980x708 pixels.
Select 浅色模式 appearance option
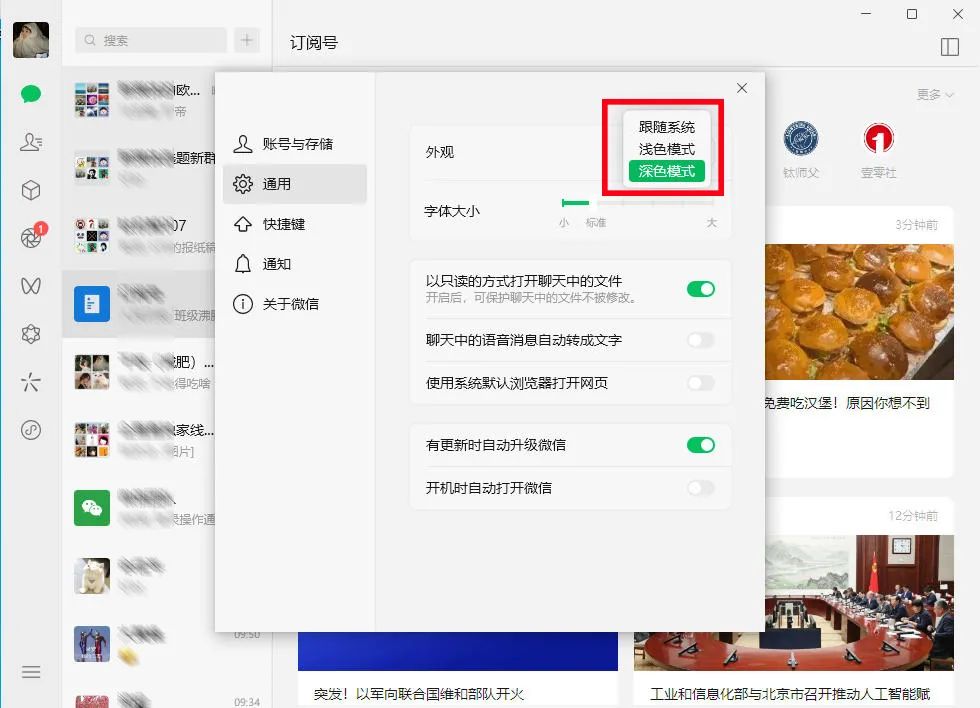[666, 149]
